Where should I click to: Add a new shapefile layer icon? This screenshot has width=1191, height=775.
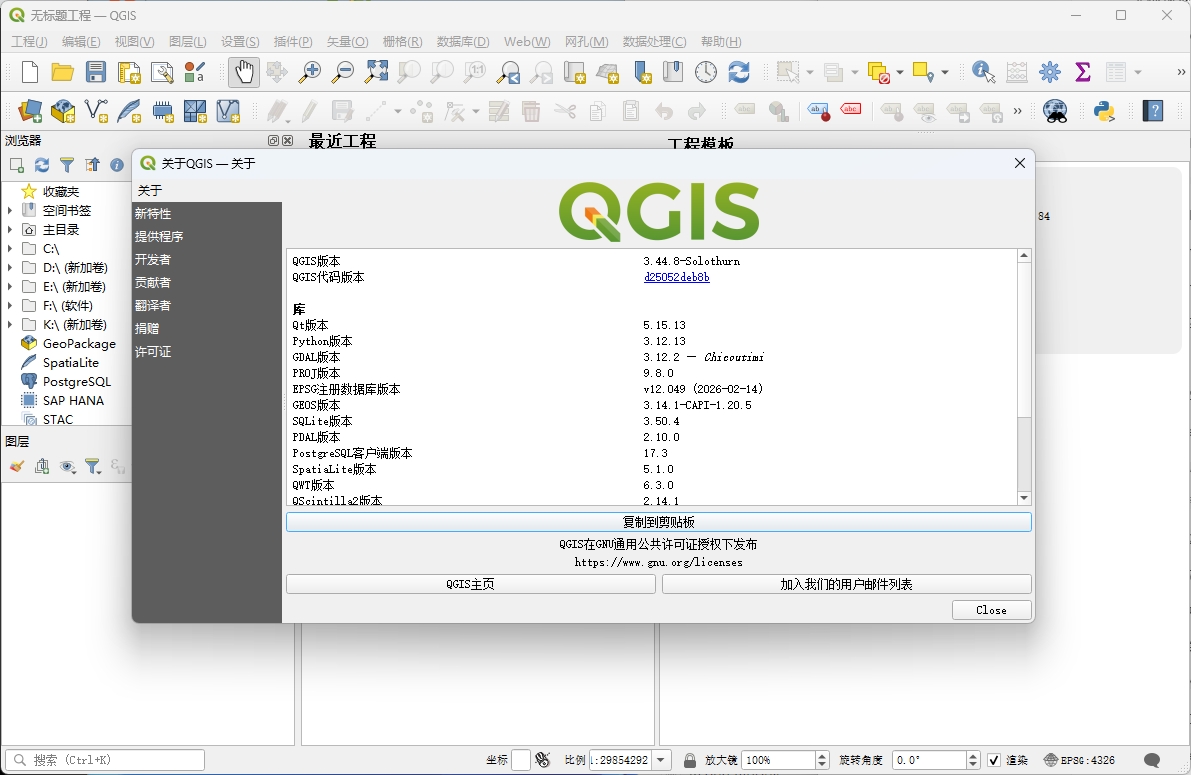pos(96,112)
